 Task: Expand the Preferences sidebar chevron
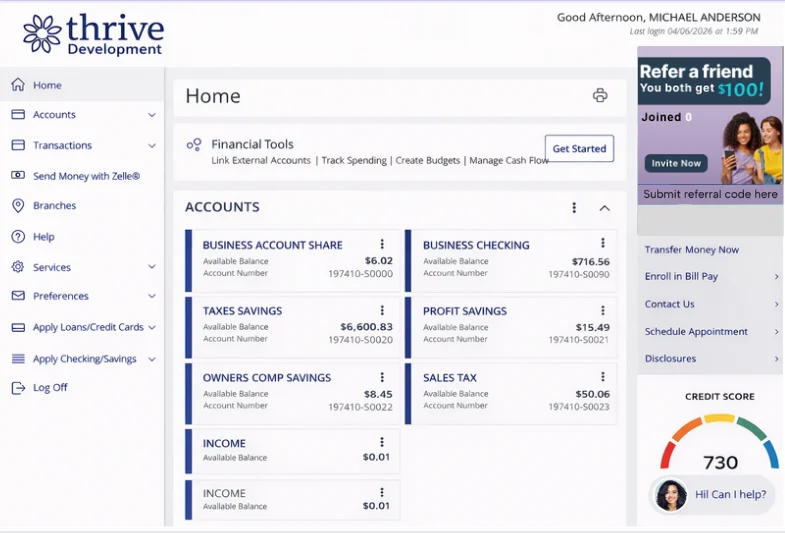pyautogui.click(x=152, y=296)
